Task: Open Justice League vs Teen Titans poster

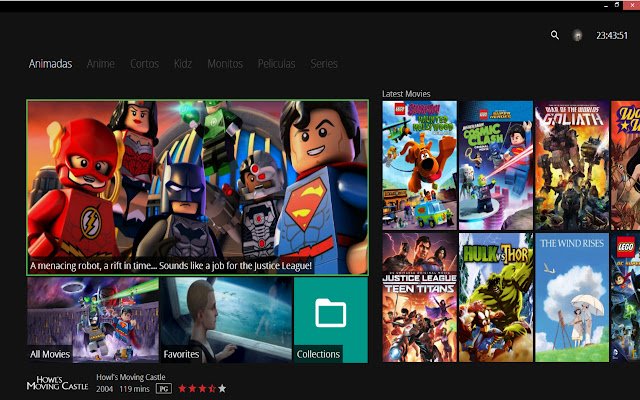Action: pos(420,298)
